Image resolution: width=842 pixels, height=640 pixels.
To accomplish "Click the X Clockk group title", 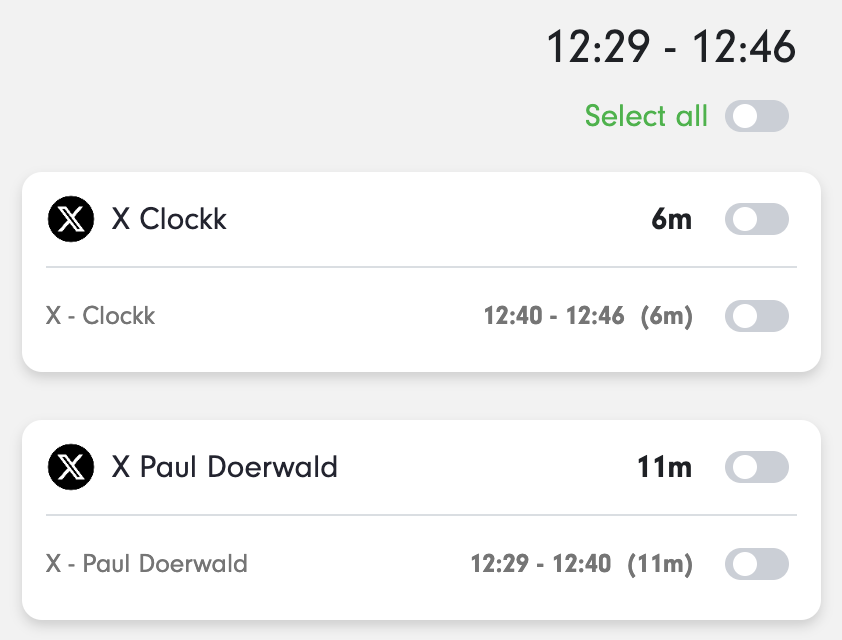I will pyautogui.click(x=169, y=219).
